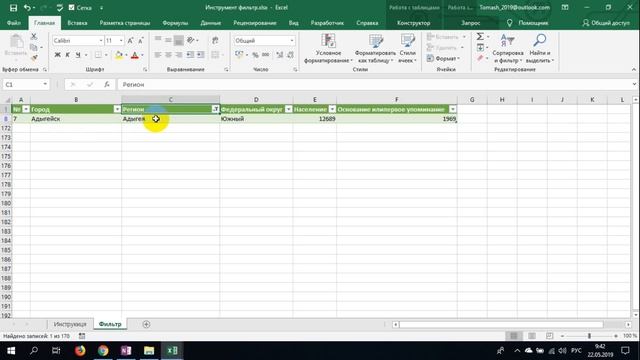
Task: Increase font size with larger A
Action: tap(130, 40)
